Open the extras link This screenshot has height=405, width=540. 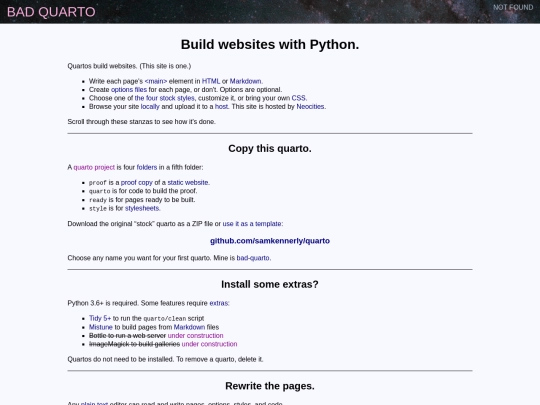[219, 303]
